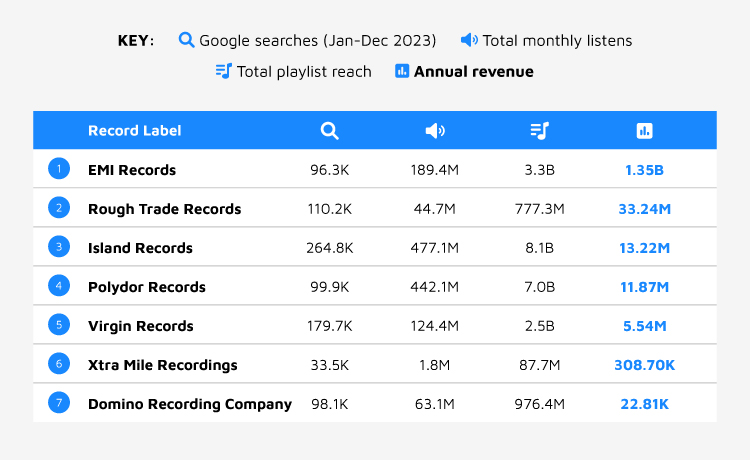750x460 pixels.
Task: Click Google searches (Jan-Dec 2023) key text
Action: click(x=318, y=41)
